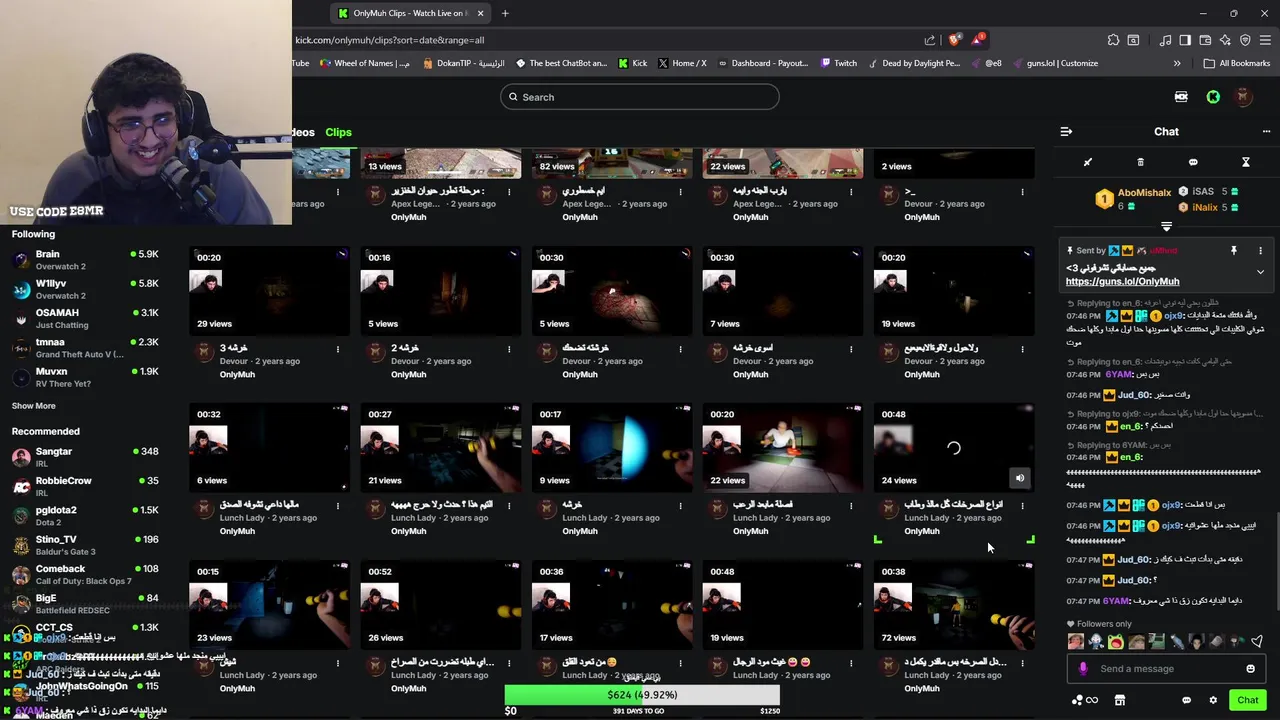Screen dimensions: 1280x720
Task: Open the guns.lol Customize bookmark
Action: (x=1054, y=63)
